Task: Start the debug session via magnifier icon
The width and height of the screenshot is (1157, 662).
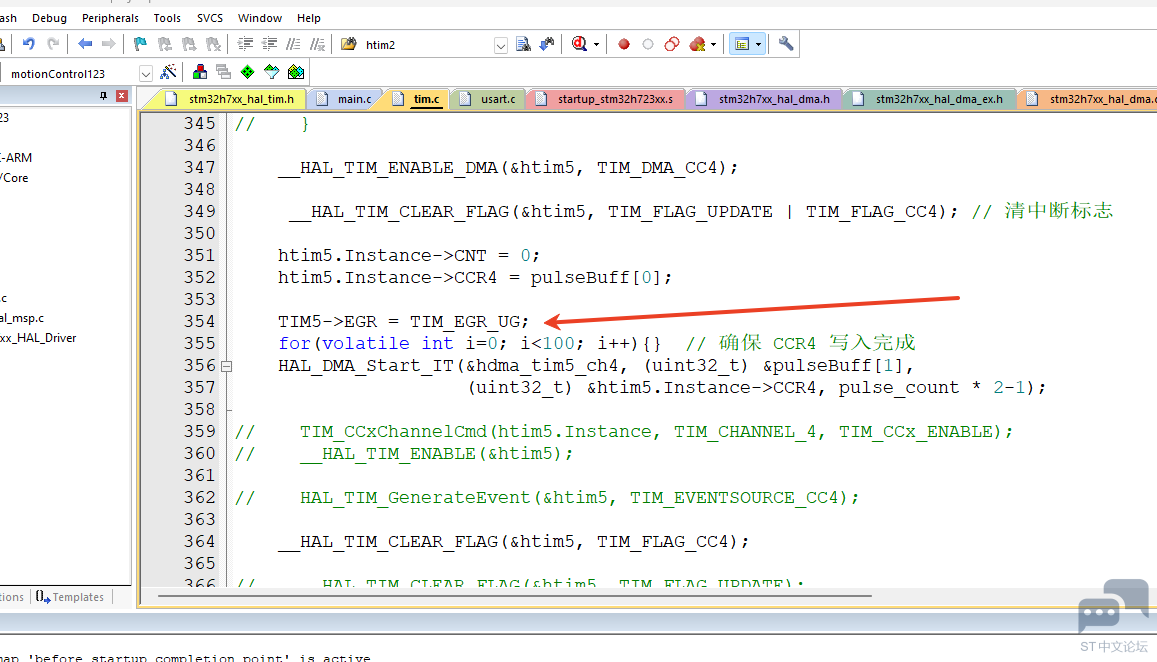Action: click(x=580, y=44)
